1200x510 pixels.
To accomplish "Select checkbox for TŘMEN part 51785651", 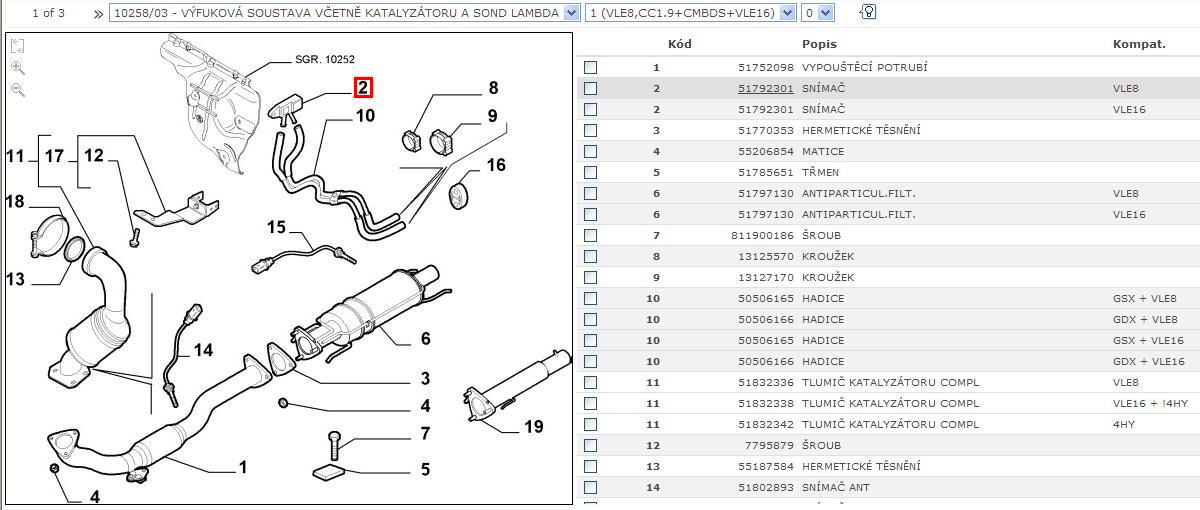I will click(x=591, y=172).
